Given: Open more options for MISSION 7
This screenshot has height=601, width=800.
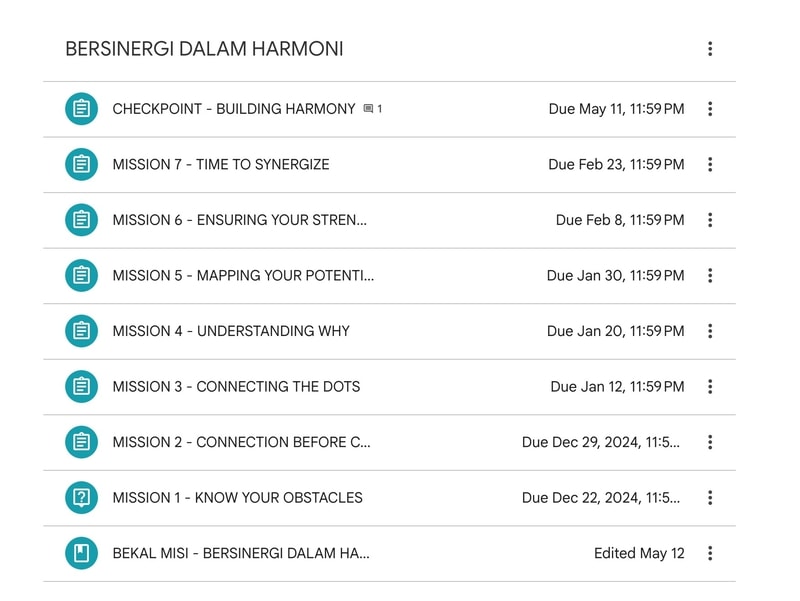Looking at the screenshot, I should click(x=710, y=165).
